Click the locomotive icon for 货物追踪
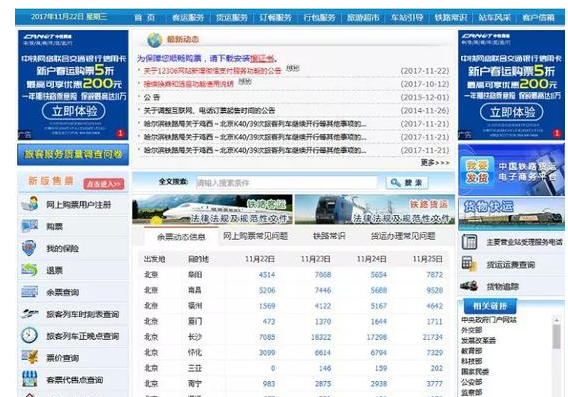Screen dimensions: 568x397 tap(469, 286)
